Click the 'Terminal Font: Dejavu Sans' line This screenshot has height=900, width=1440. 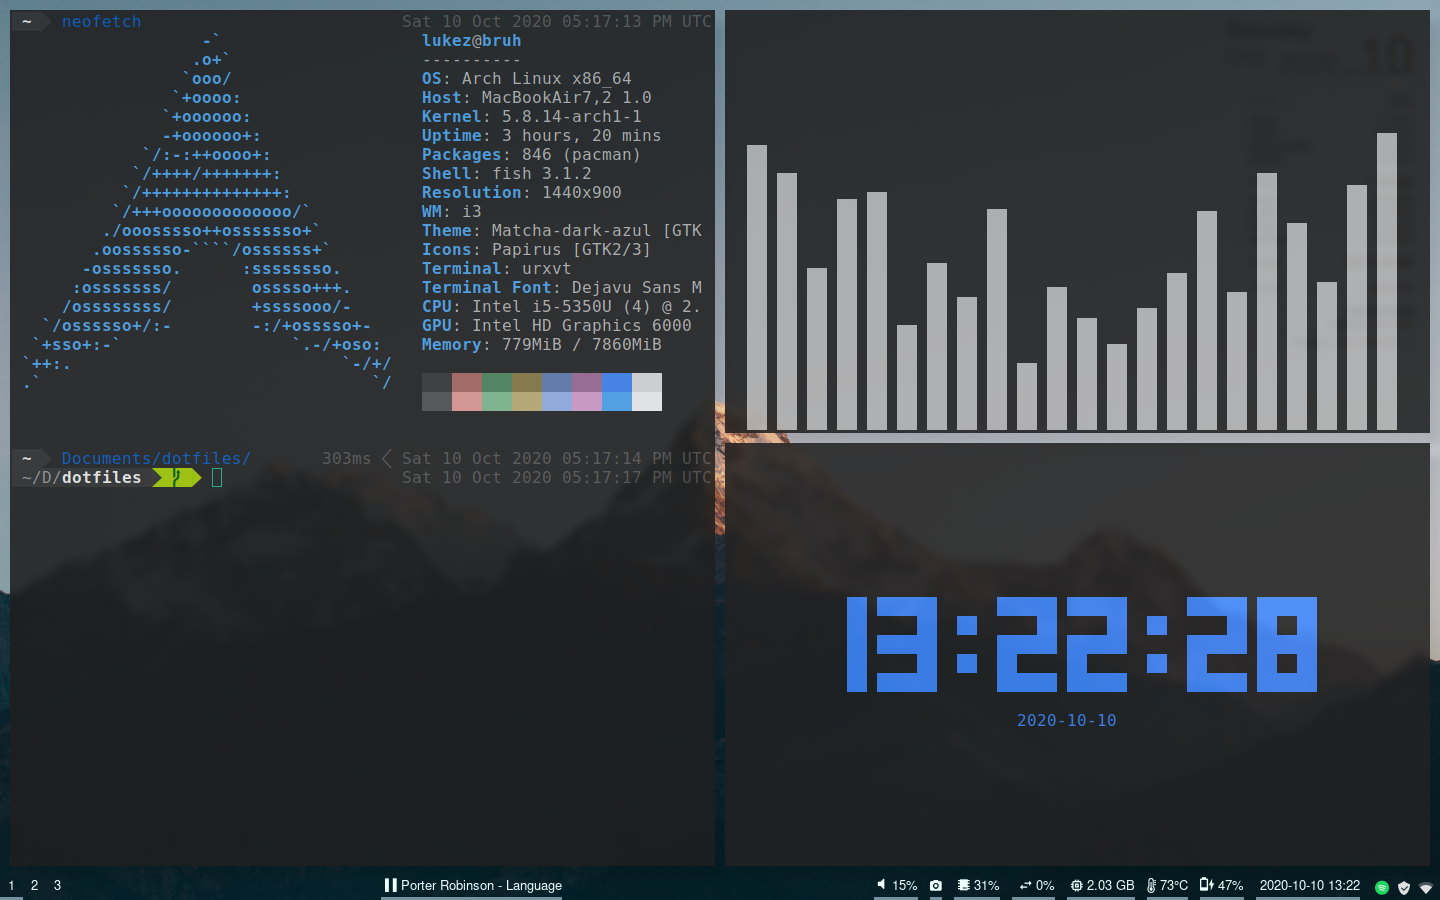[x=562, y=287]
